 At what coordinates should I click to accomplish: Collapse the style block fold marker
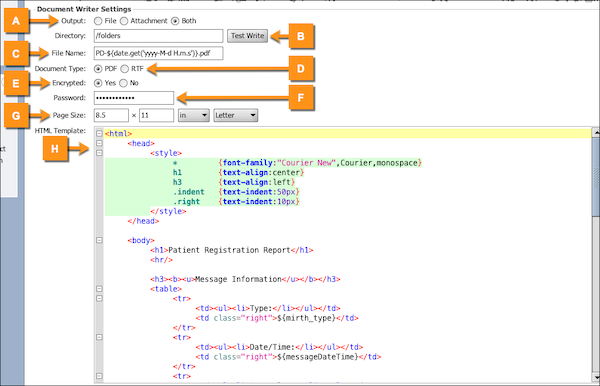(x=99, y=153)
